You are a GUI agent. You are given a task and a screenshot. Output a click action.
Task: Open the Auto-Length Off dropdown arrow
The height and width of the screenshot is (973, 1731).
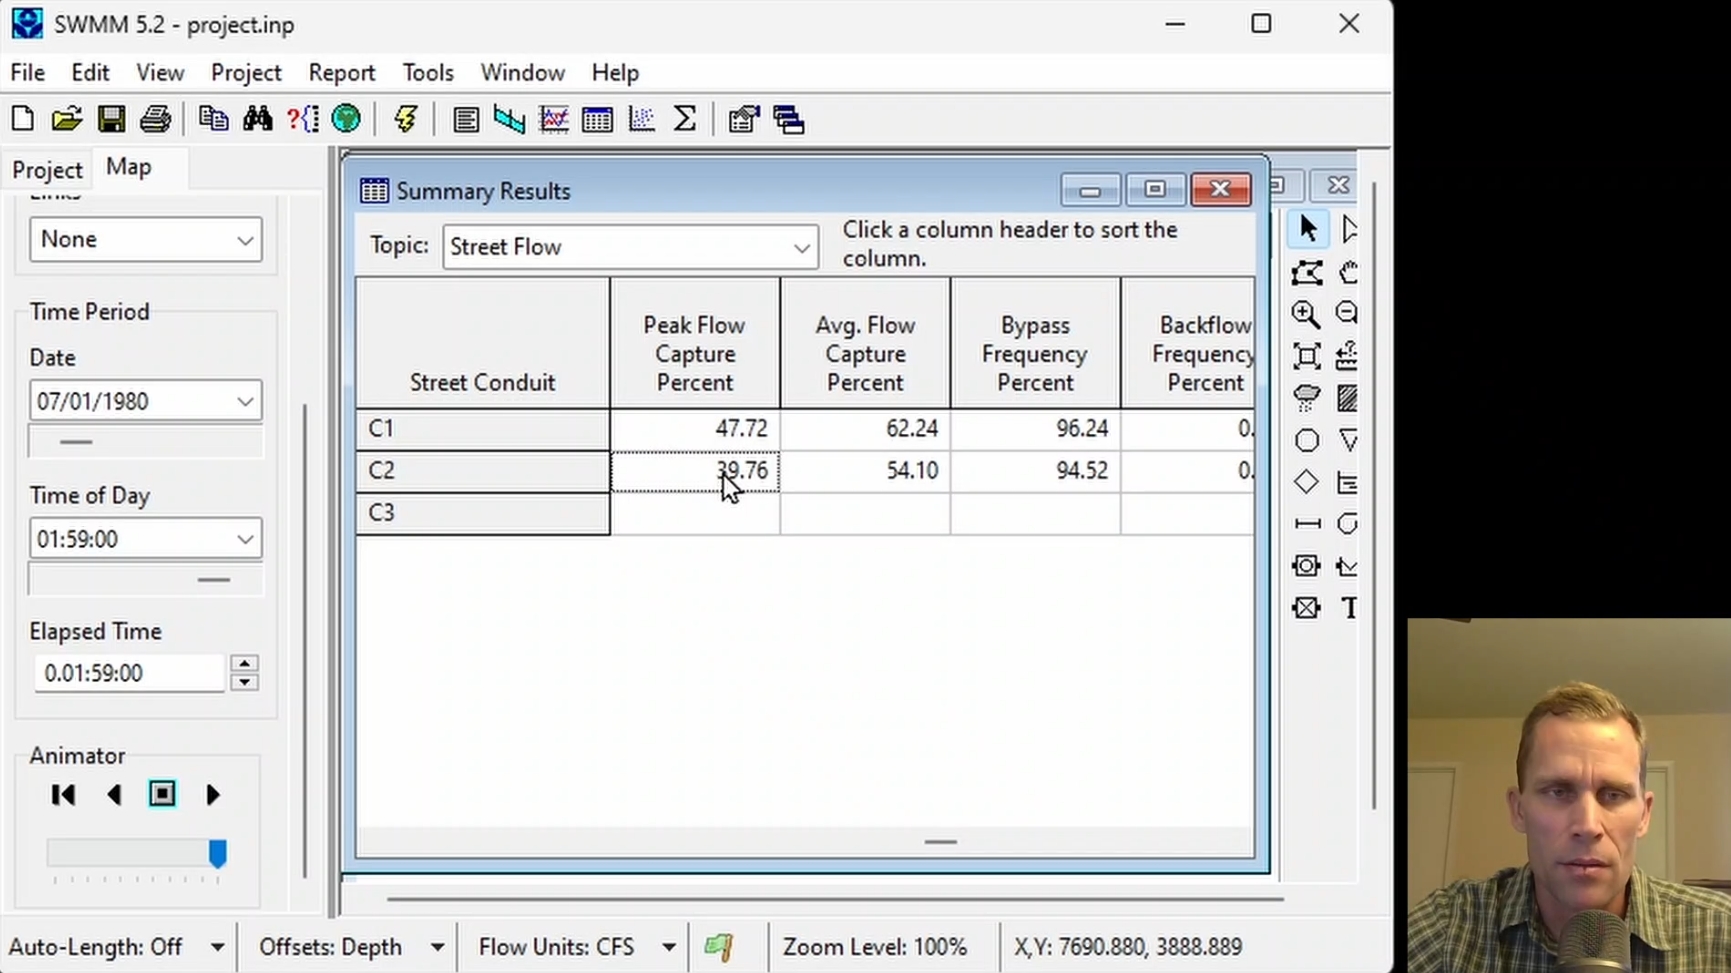(217, 947)
